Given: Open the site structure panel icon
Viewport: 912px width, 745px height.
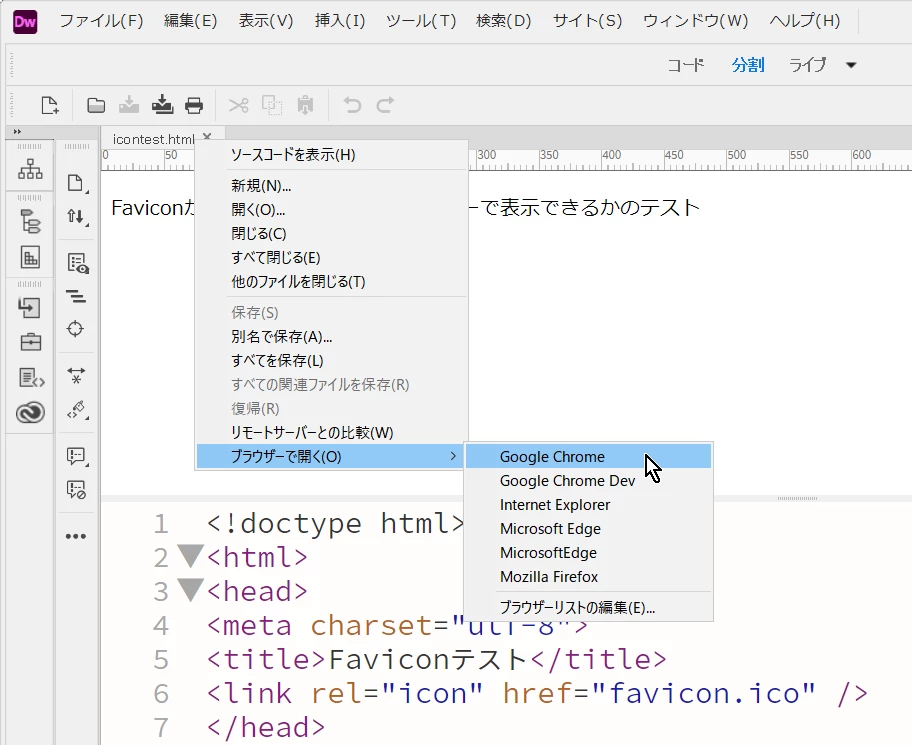Looking at the screenshot, I should [30, 169].
